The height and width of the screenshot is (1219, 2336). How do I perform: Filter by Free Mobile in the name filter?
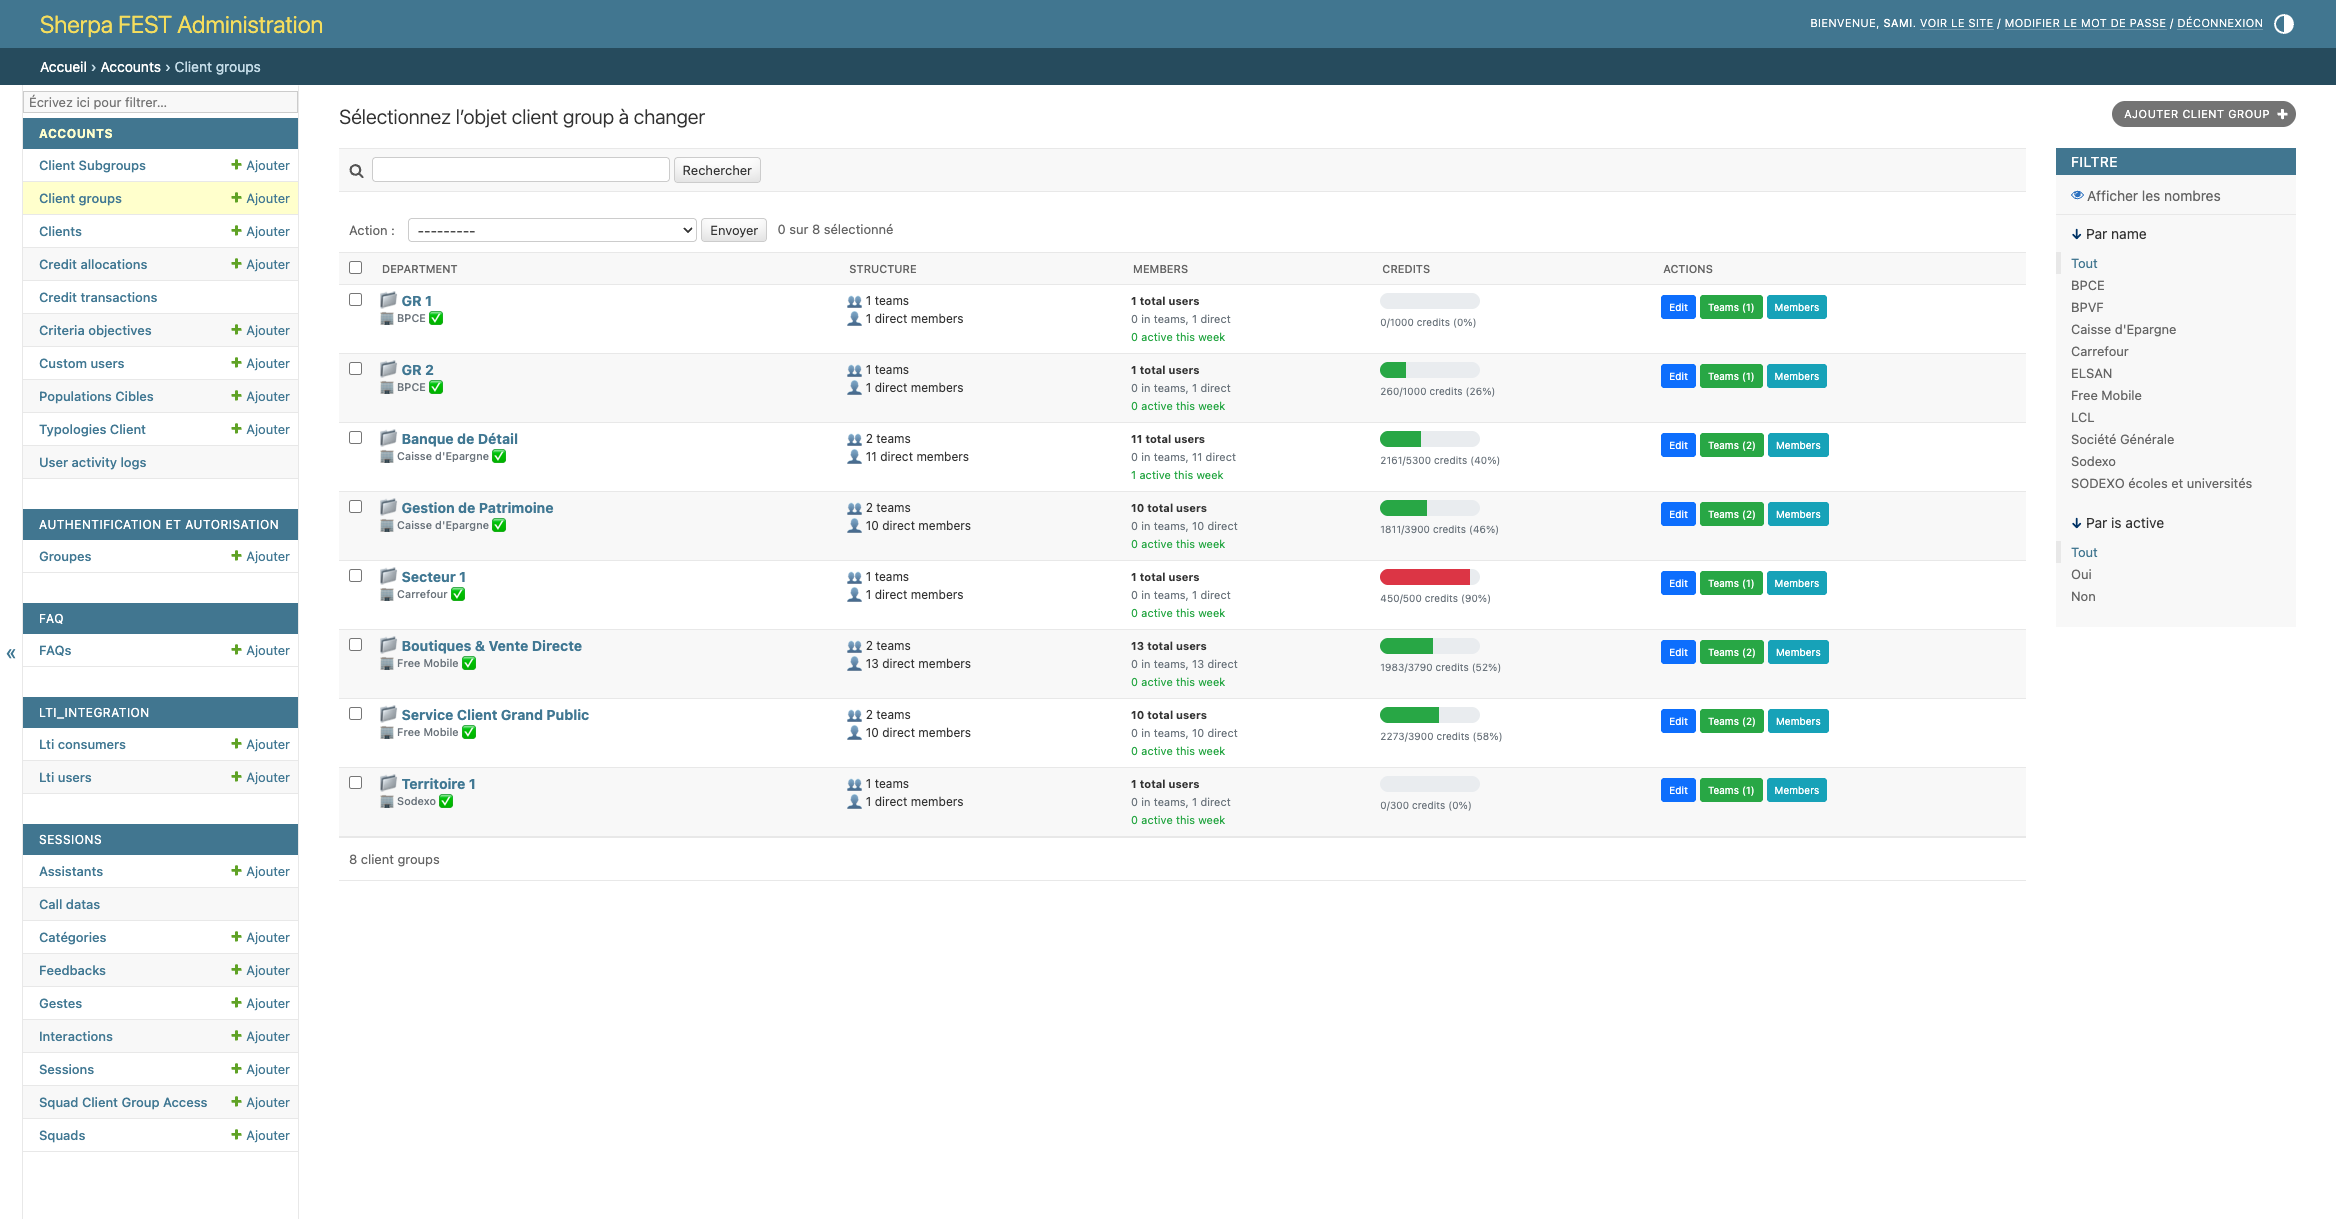point(2105,395)
